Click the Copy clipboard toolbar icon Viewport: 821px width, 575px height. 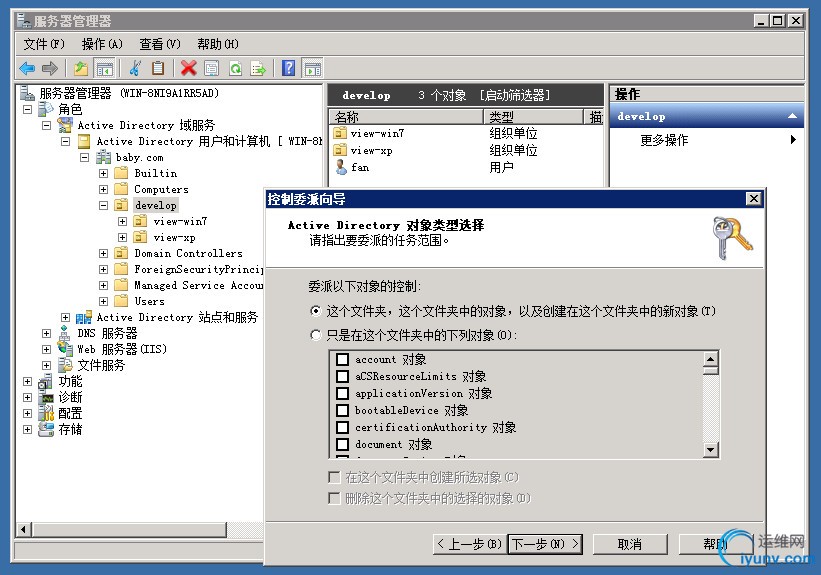[x=158, y=68]
